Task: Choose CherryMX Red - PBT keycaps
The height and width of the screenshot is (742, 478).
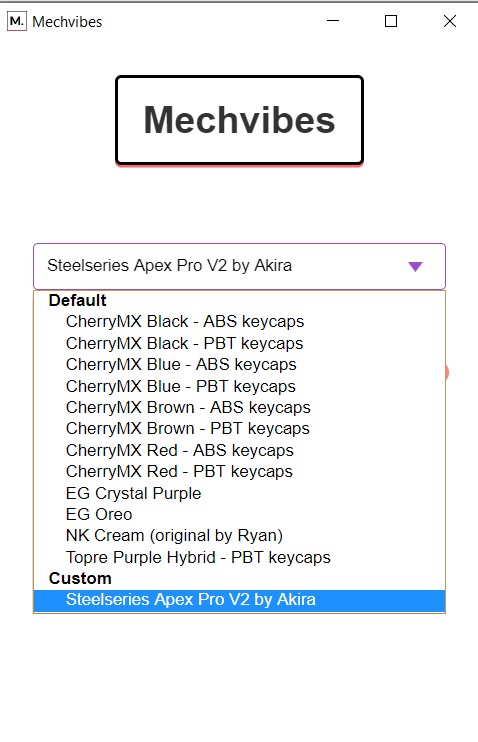Action: click(x=239, y=471)
